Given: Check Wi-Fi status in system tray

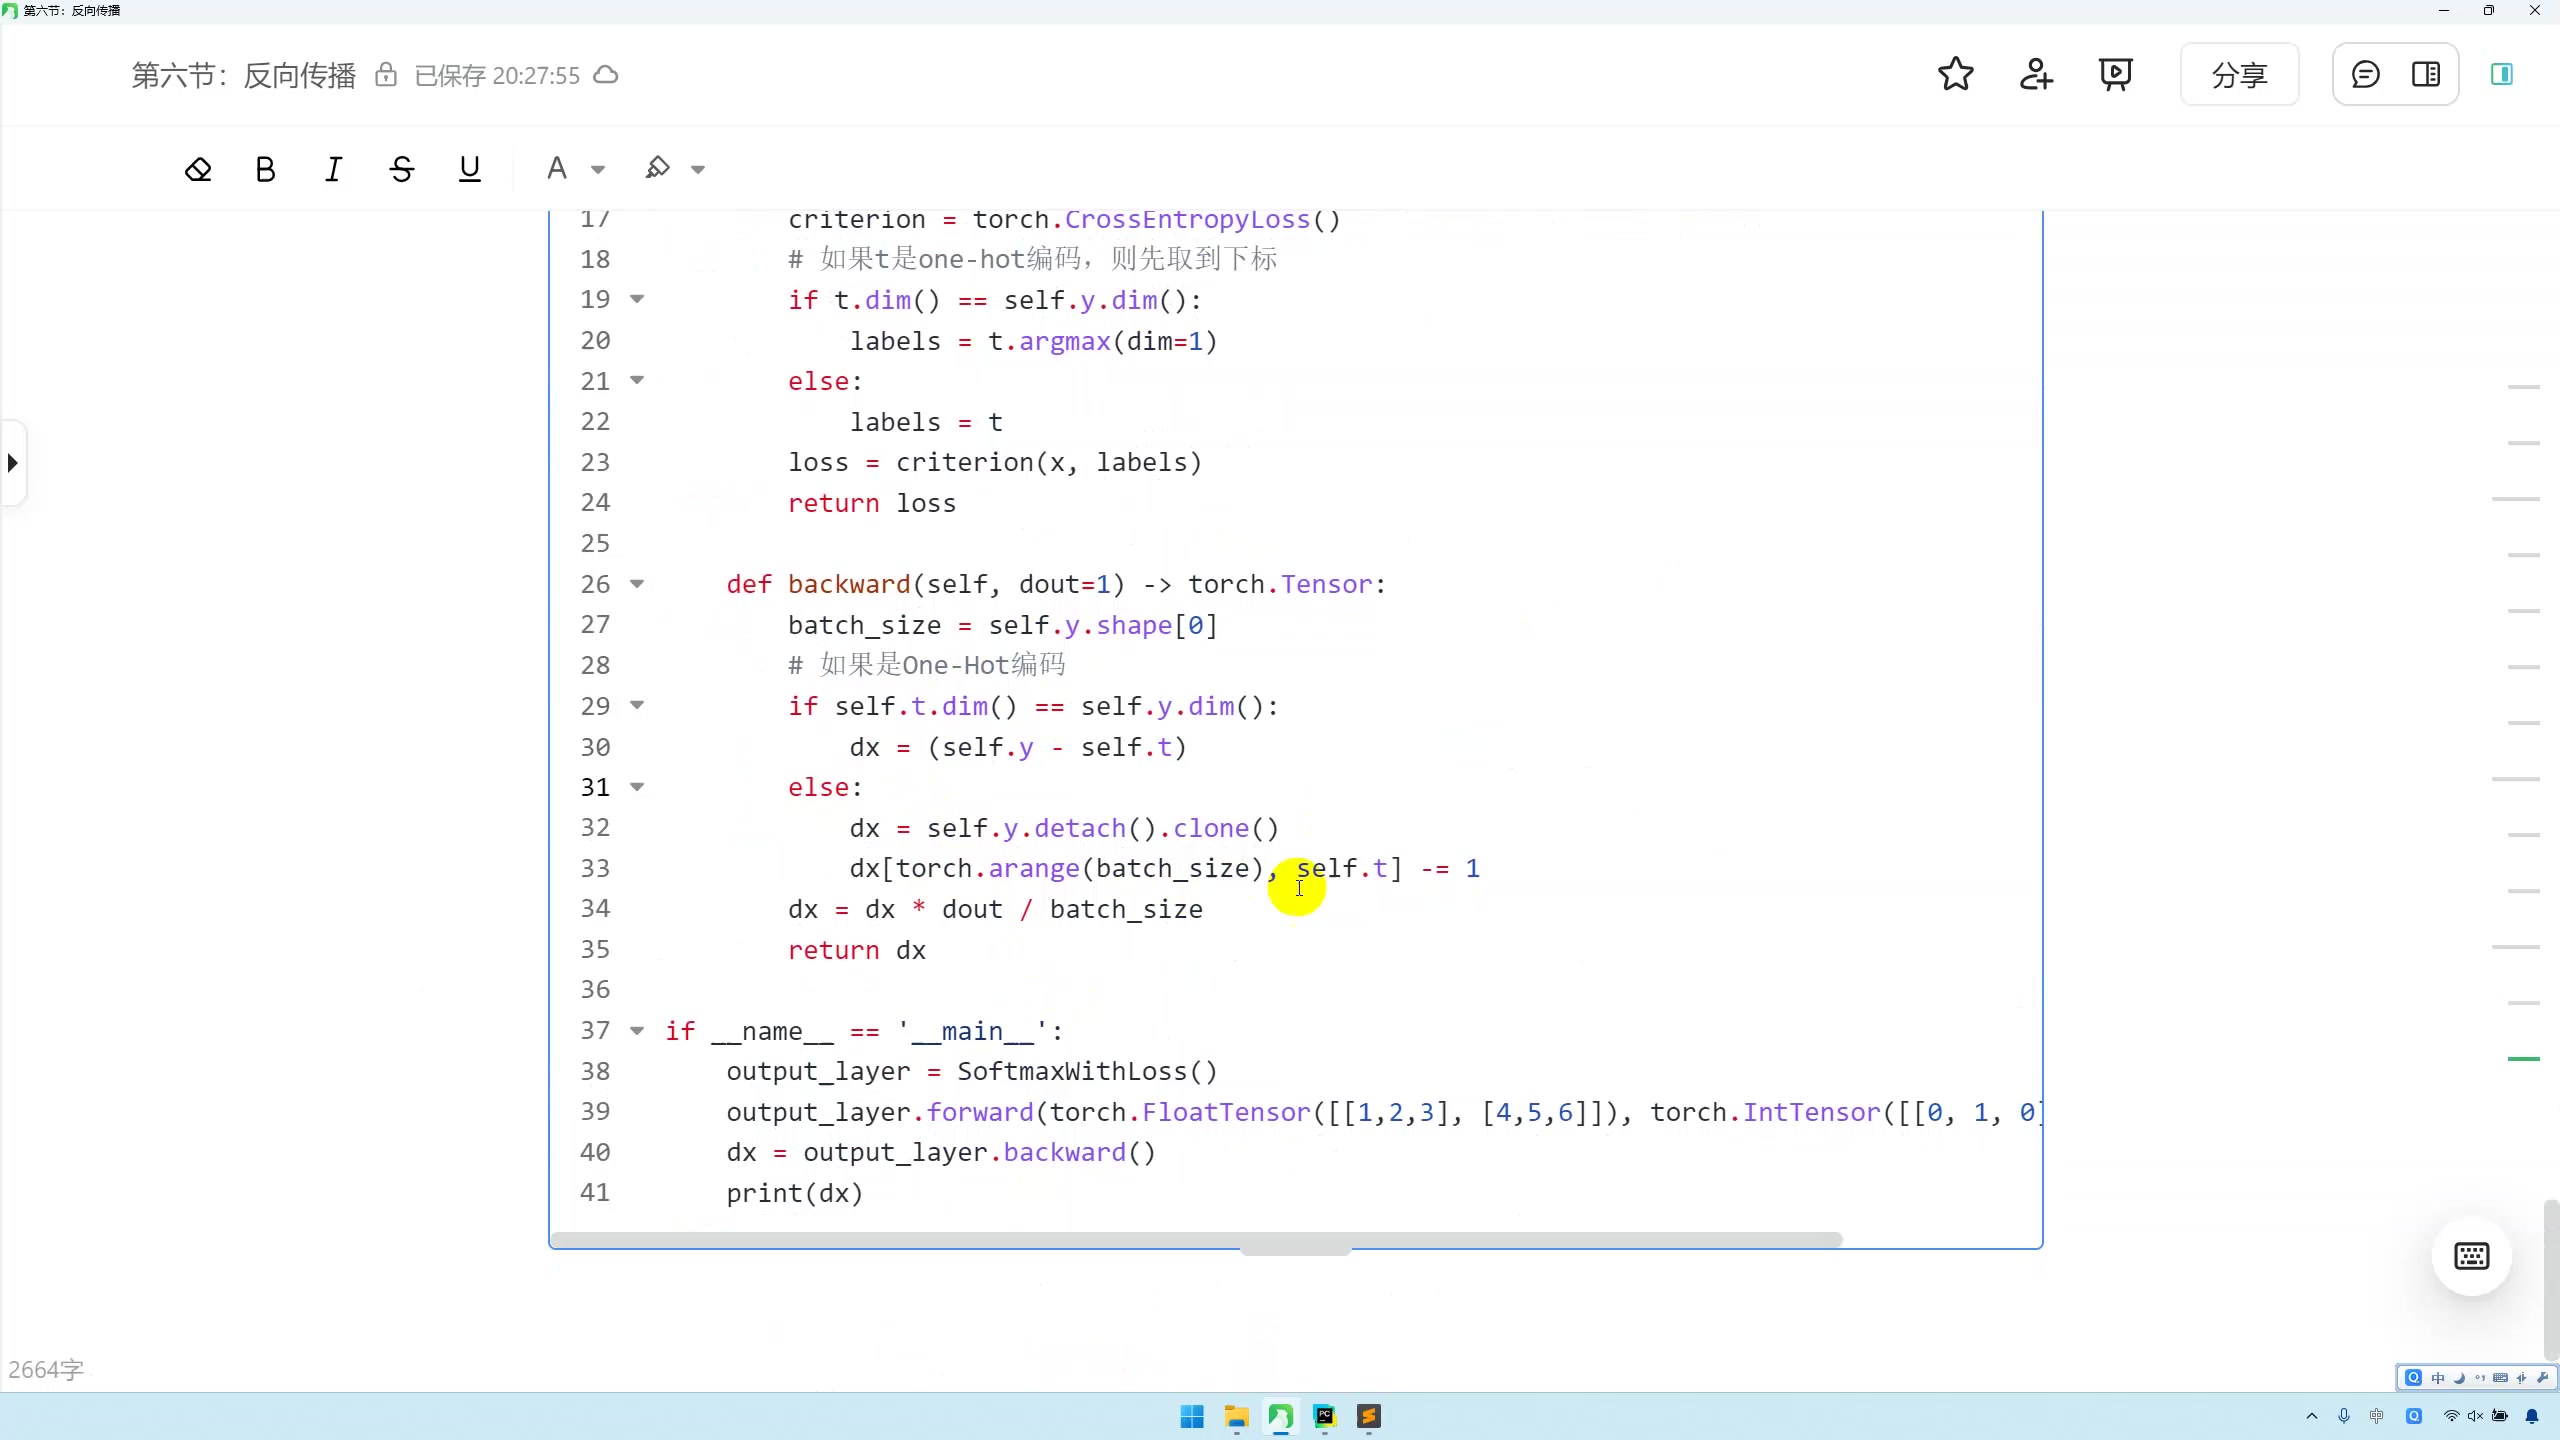Looking at the screenshot, I should (2450, 1416).
